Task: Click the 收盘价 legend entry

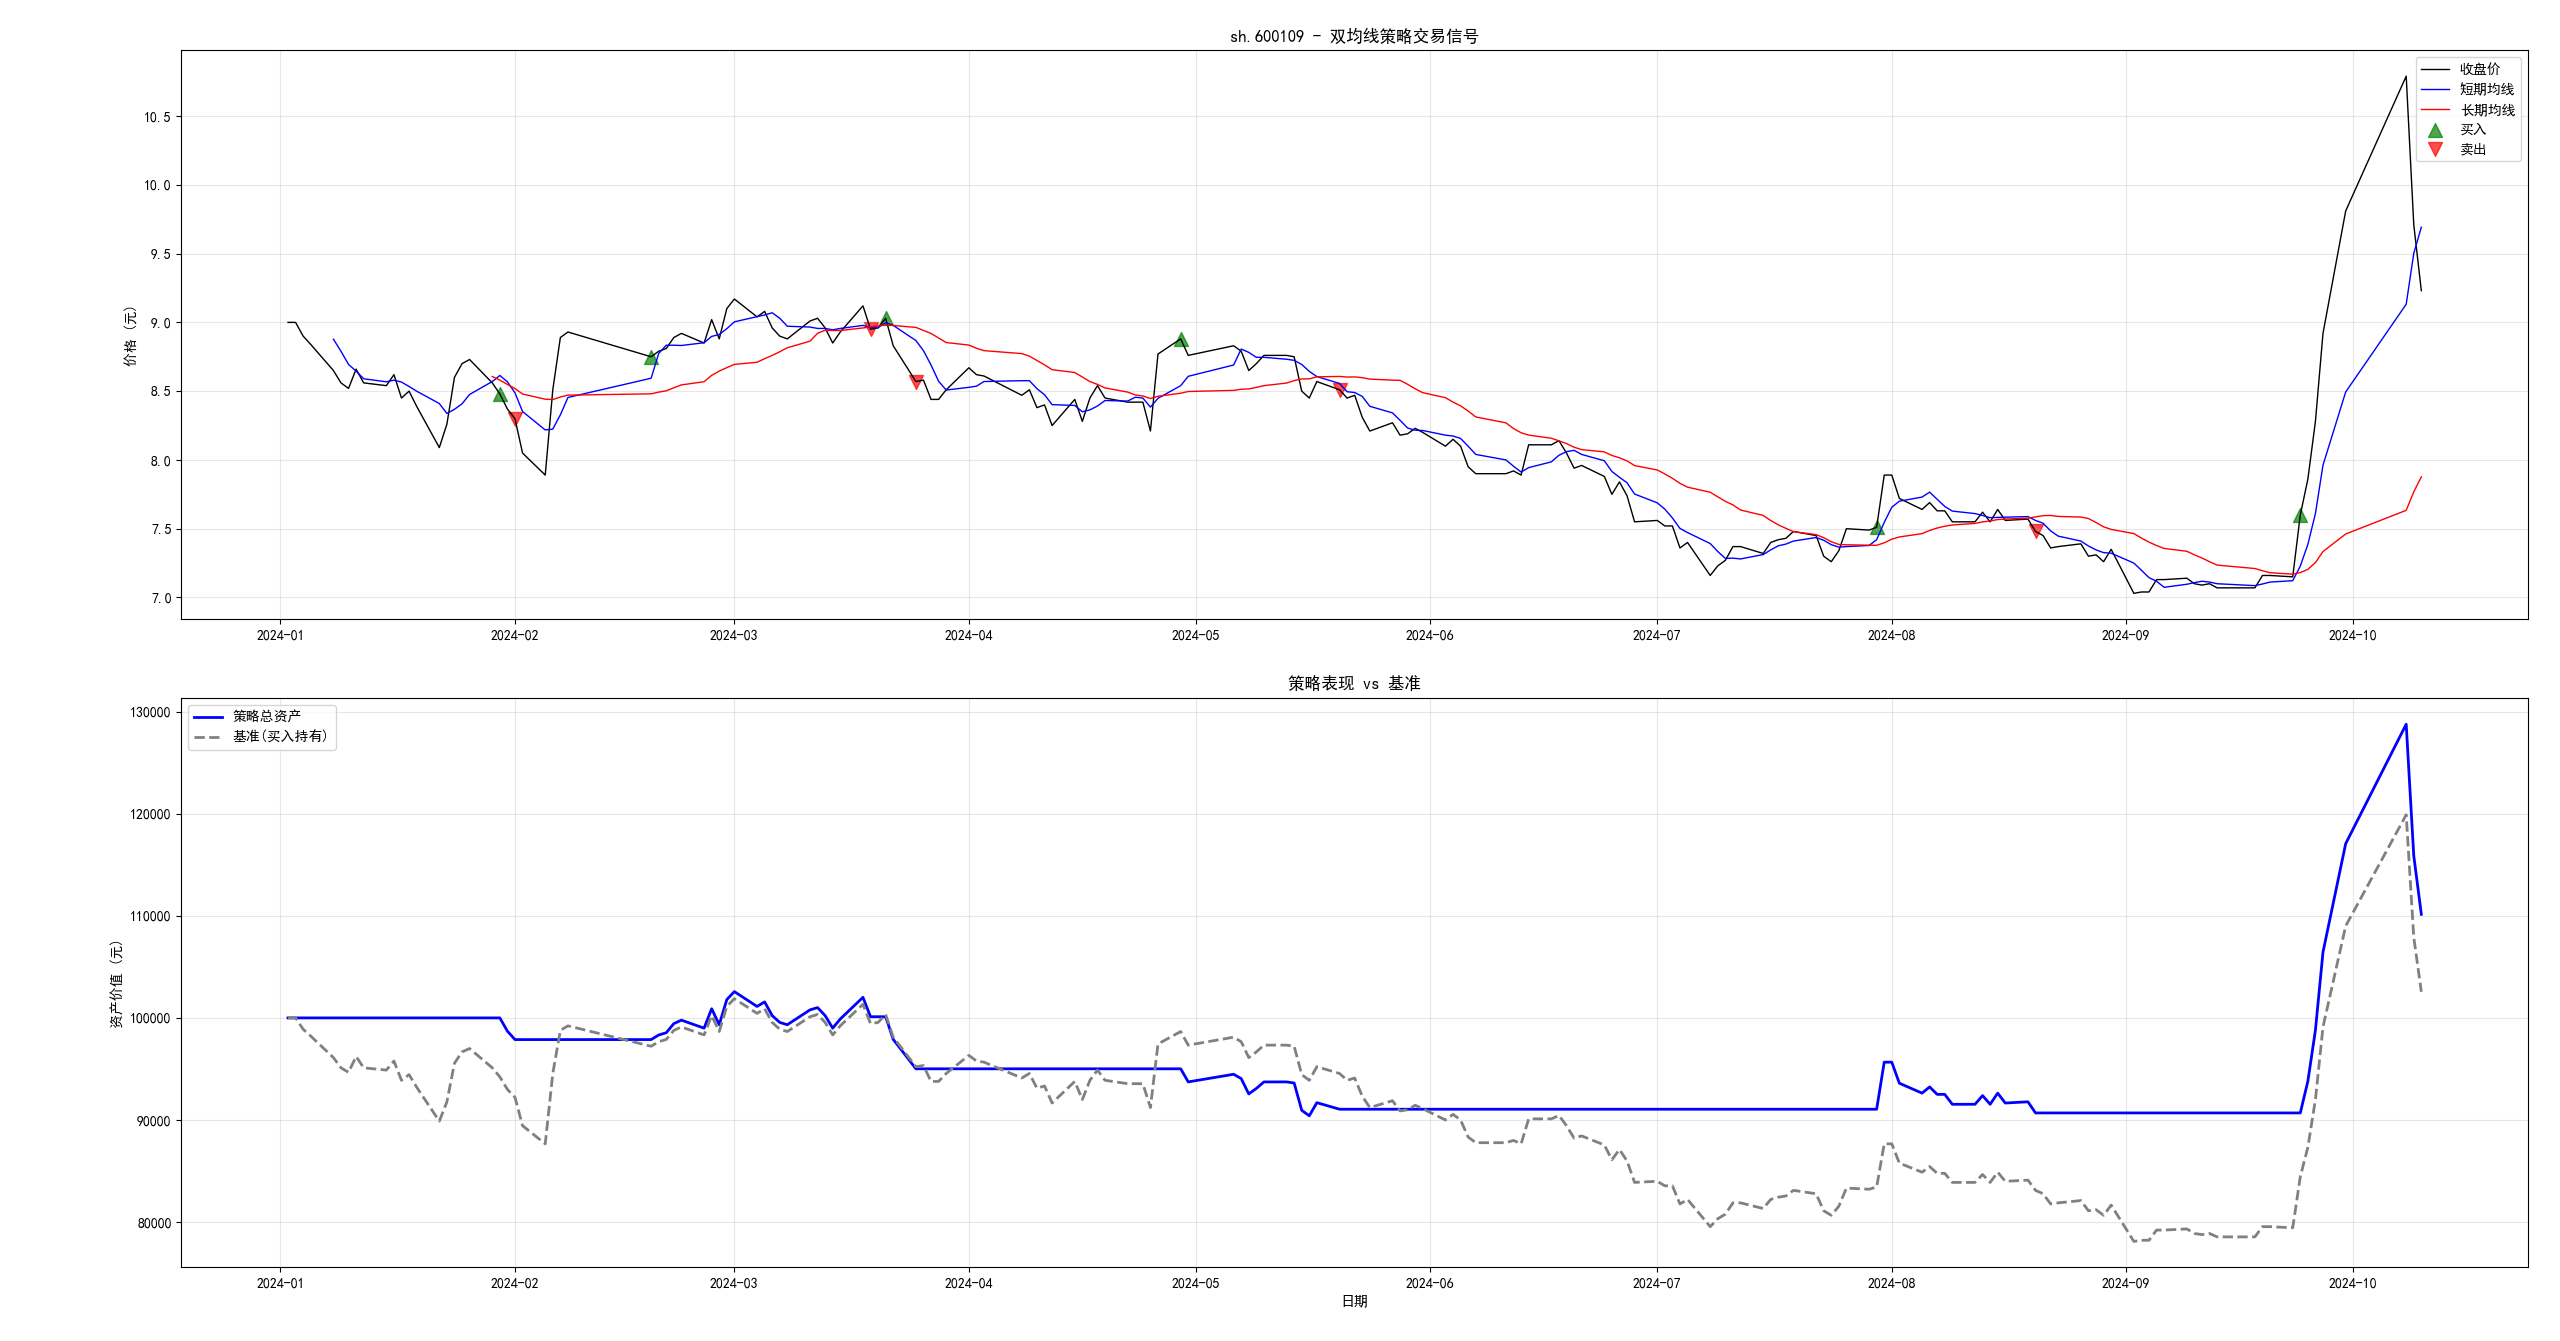Action: (2479, 69)
